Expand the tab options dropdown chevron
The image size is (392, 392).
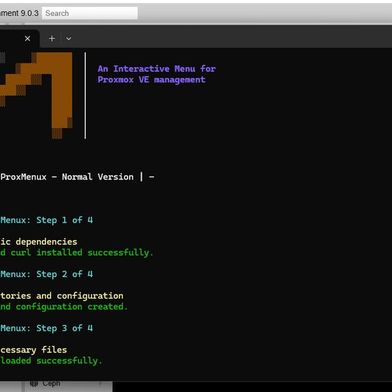(x=69, y=39)
